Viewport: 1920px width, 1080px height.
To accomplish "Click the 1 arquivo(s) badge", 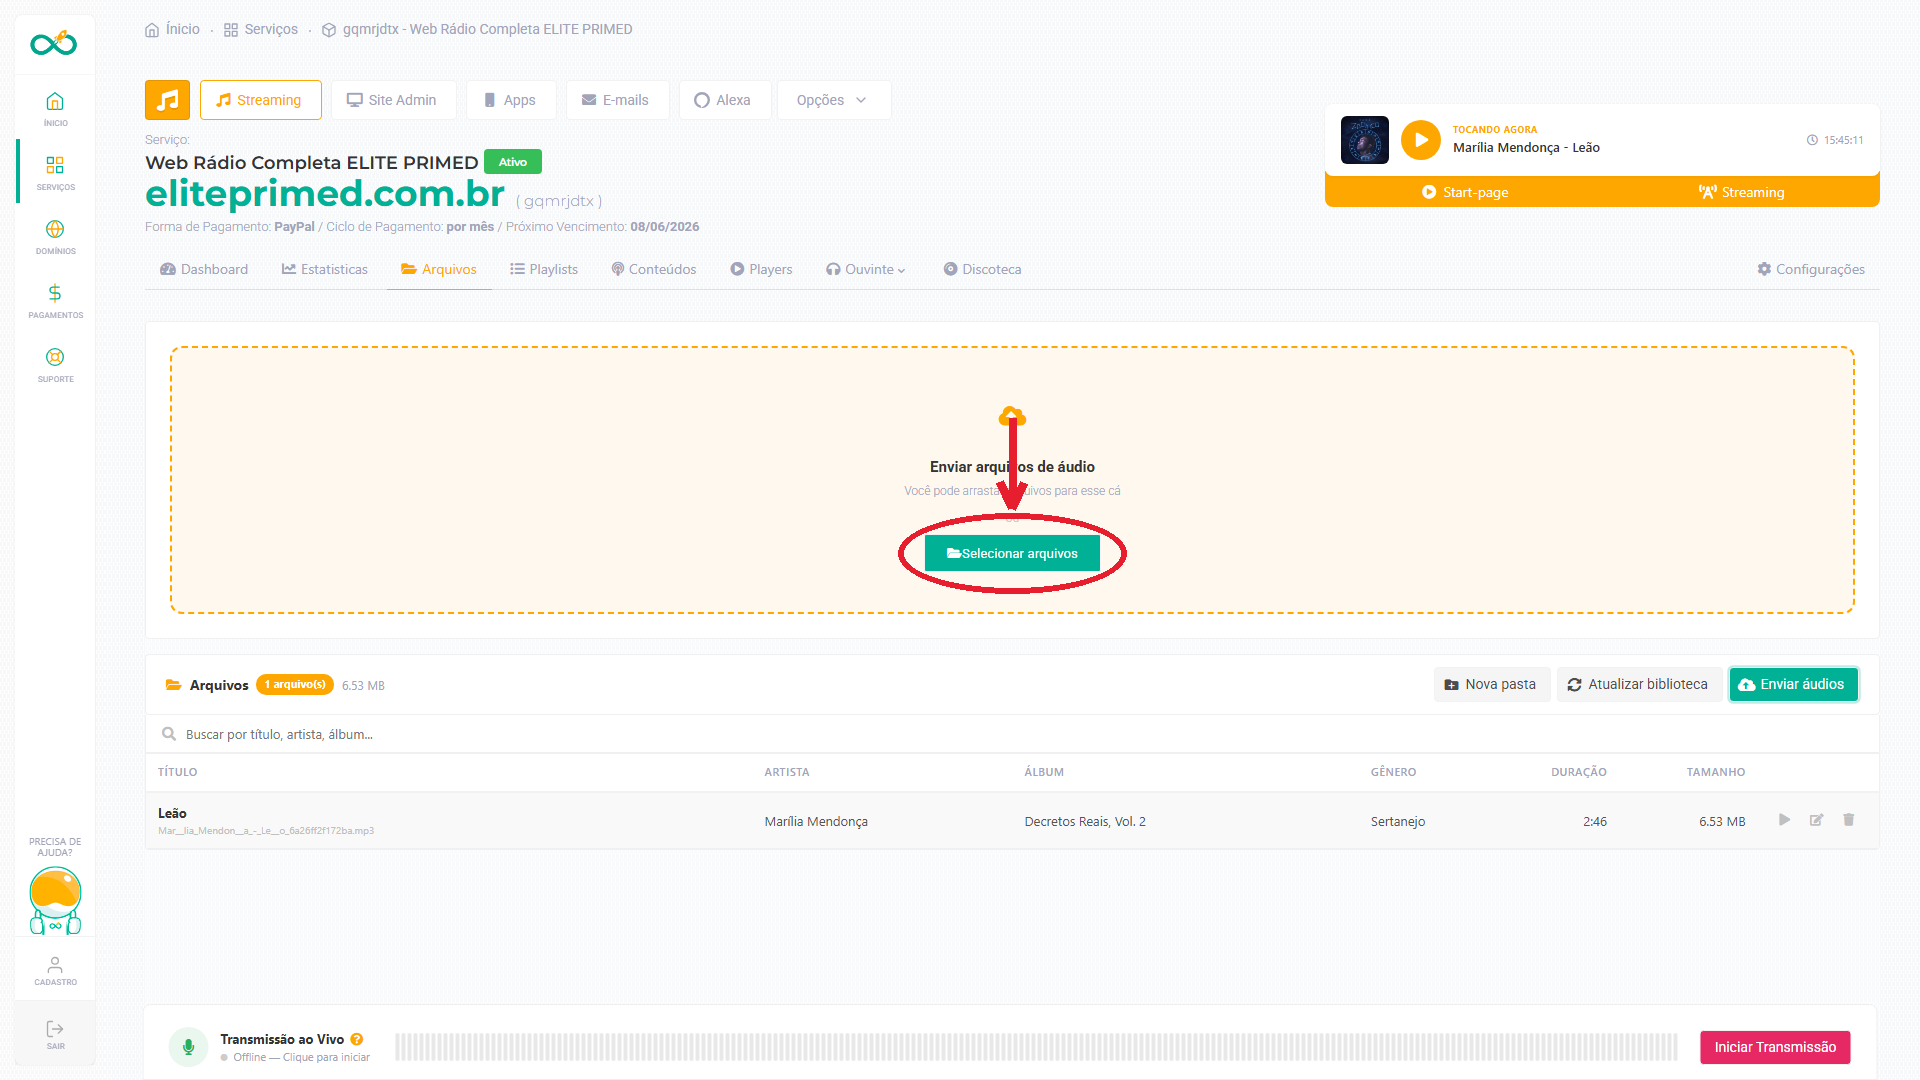I will coord(295,684).
